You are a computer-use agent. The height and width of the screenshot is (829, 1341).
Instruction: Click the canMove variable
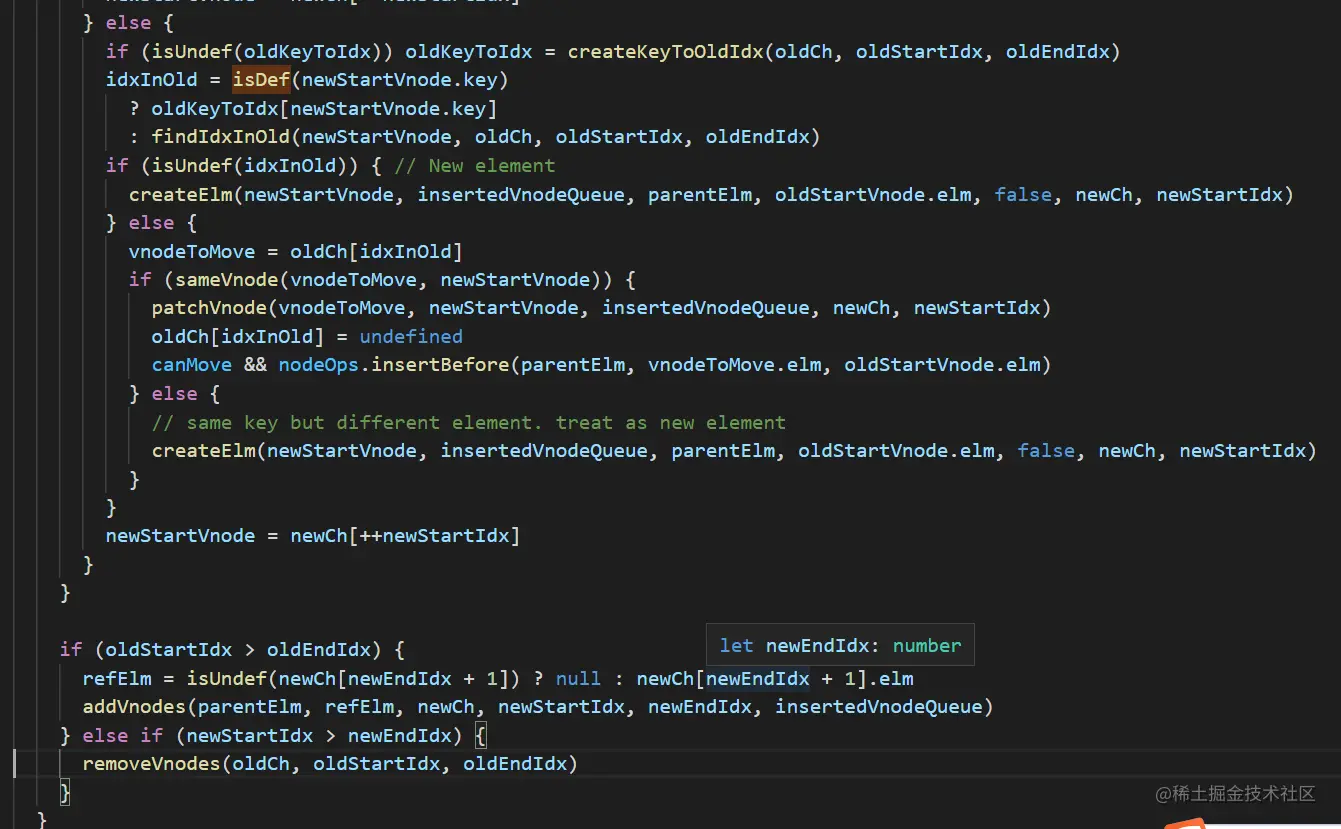(x=192, y=365)
